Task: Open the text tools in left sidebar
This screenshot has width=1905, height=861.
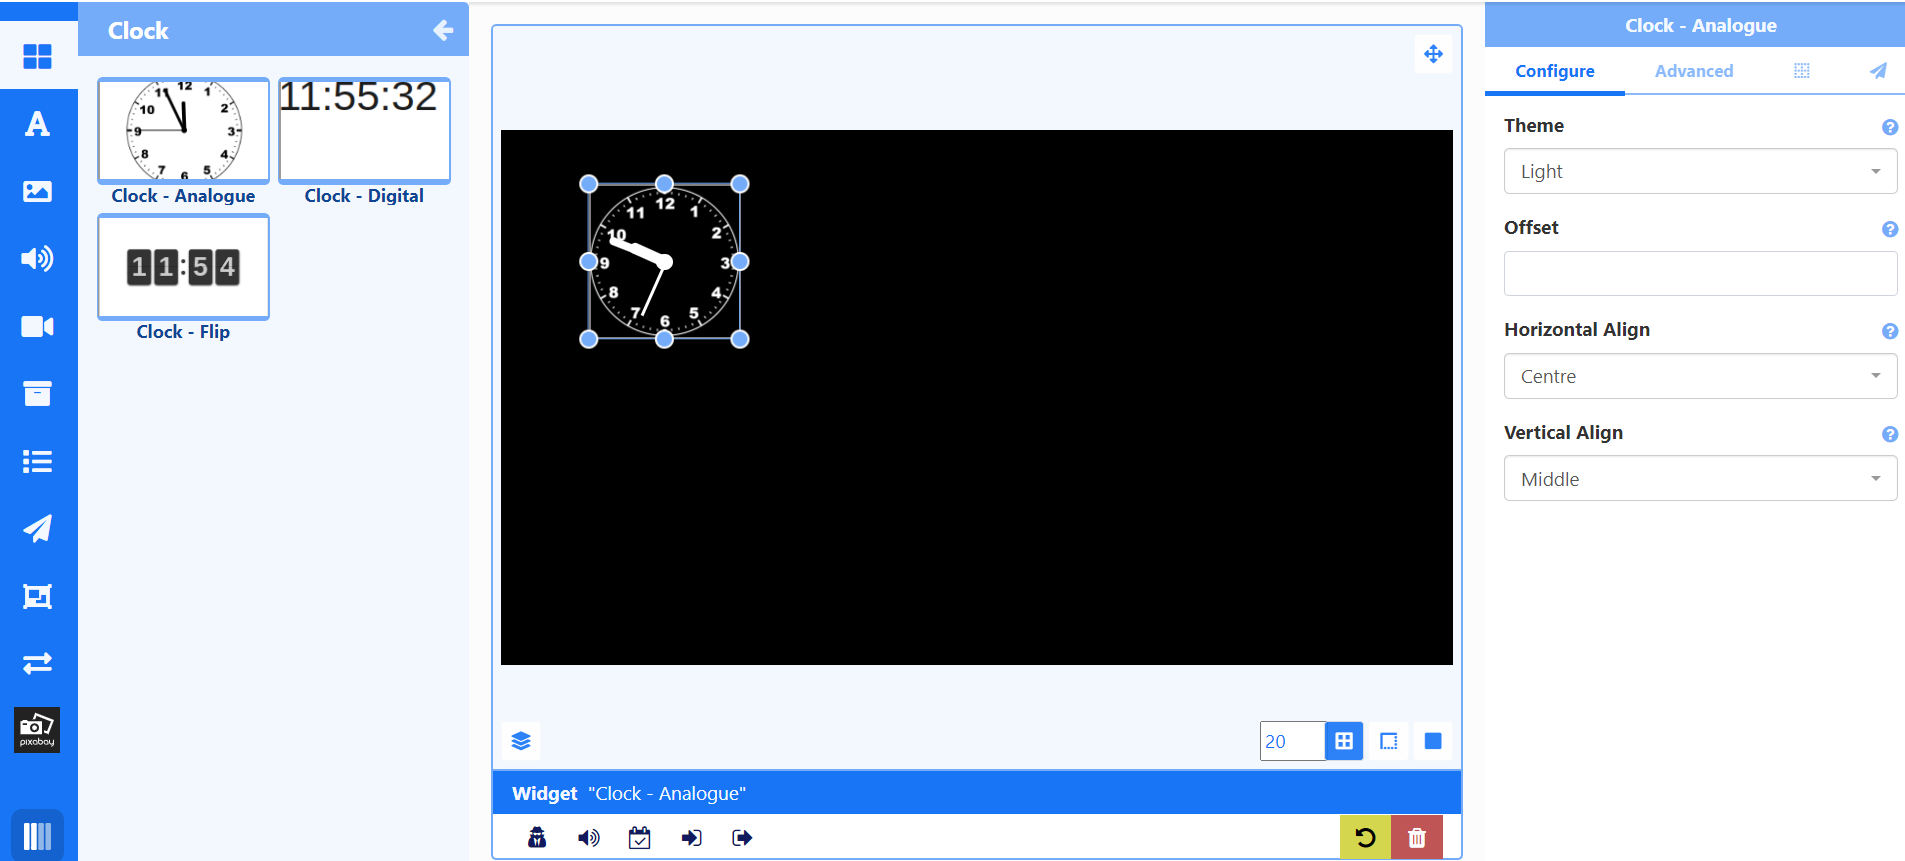Action: coord(37,124)
